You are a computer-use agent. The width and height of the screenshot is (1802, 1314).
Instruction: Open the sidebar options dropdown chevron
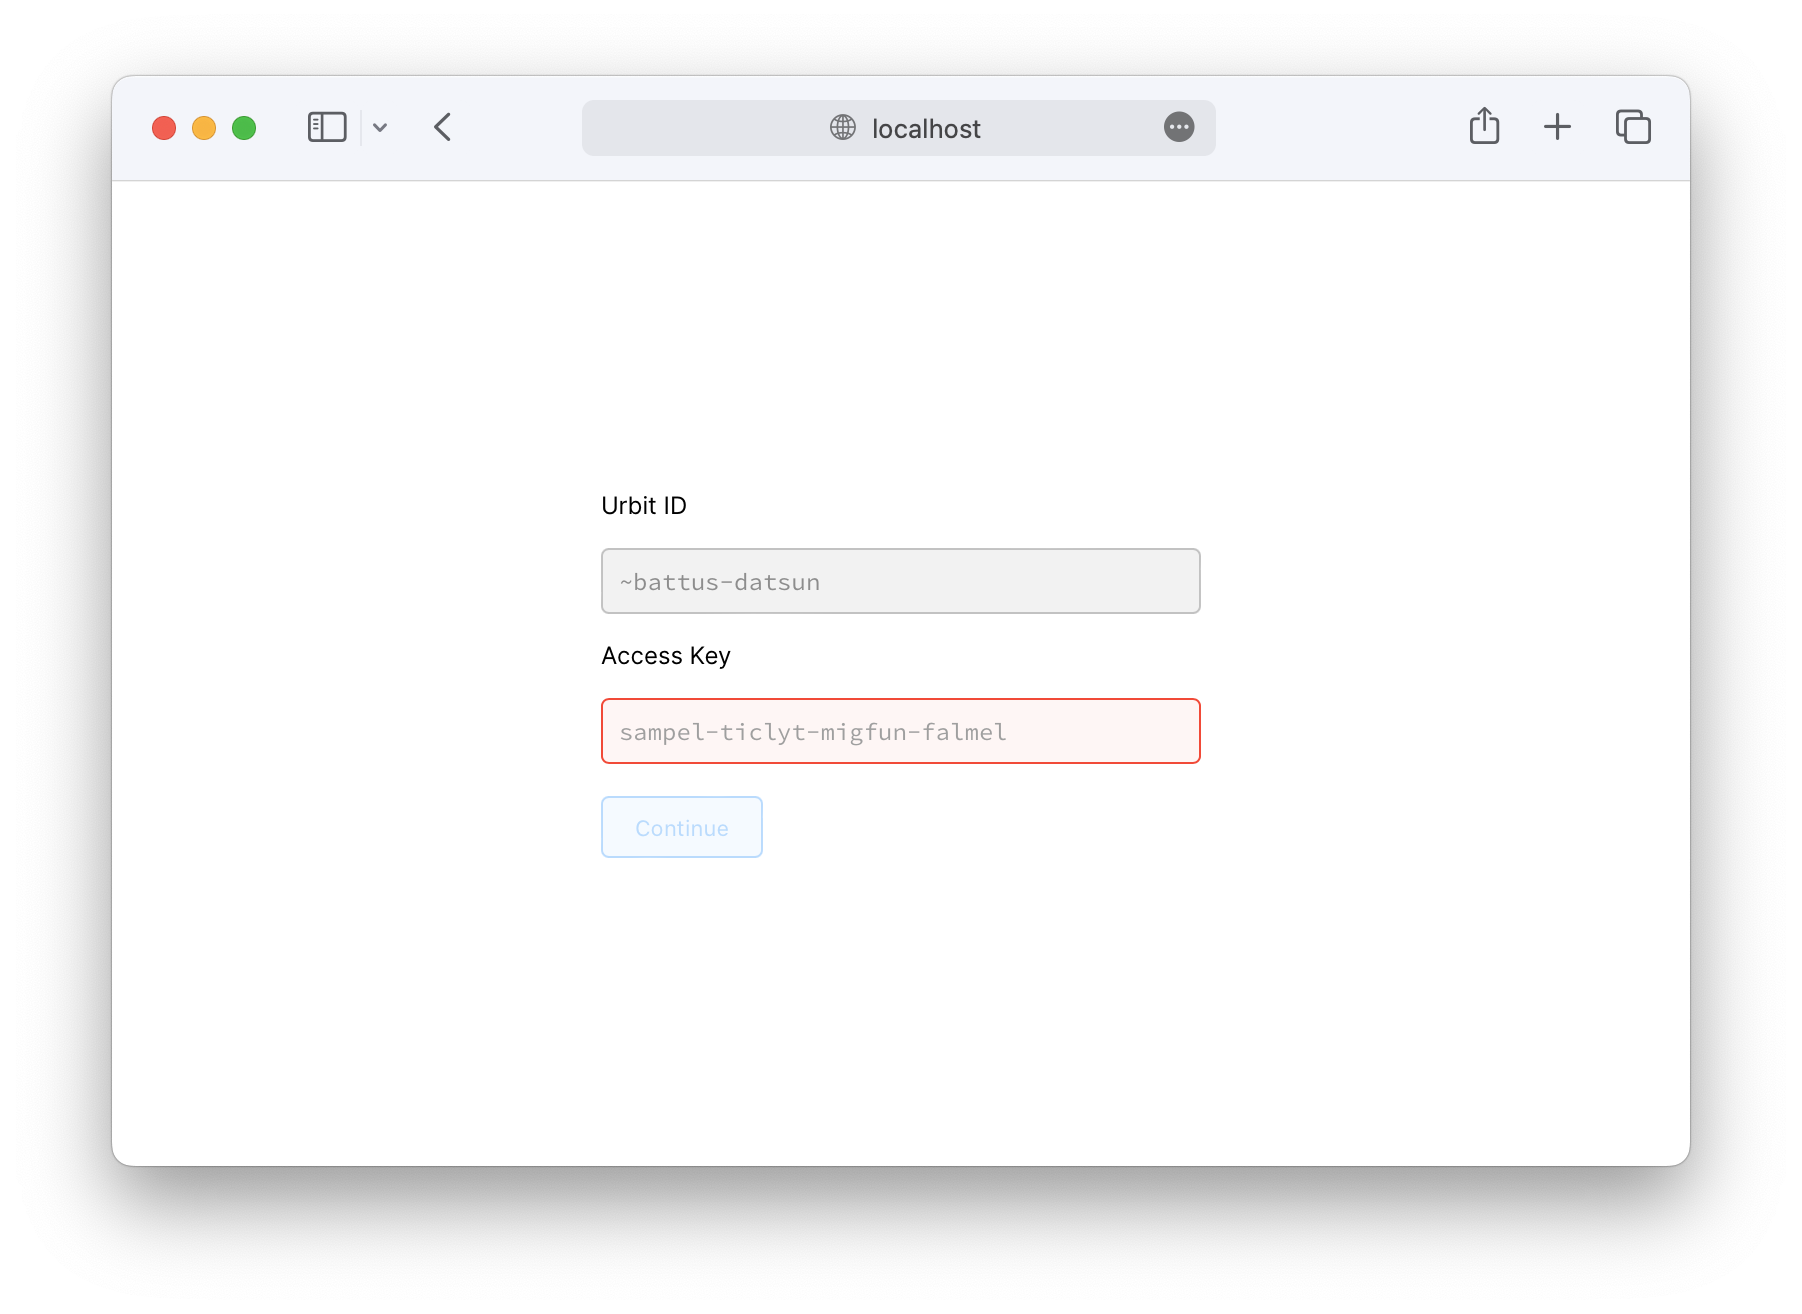point(380,127)
